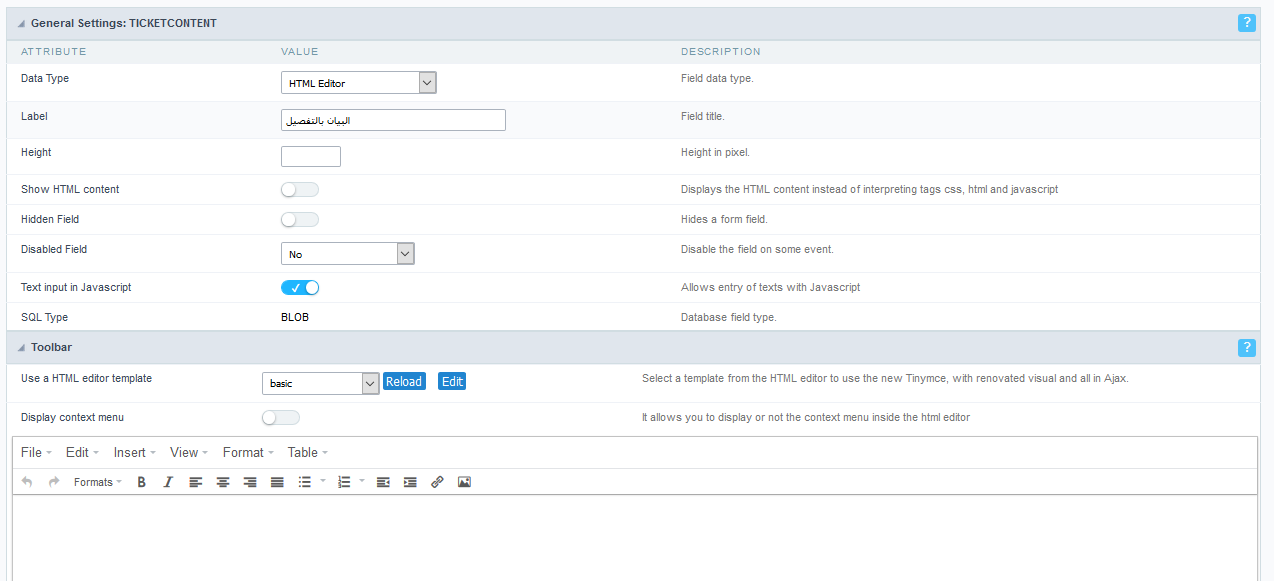1274x581 pixels.
Task: Open the Table menu in editor
Action: tap(308, 453)
